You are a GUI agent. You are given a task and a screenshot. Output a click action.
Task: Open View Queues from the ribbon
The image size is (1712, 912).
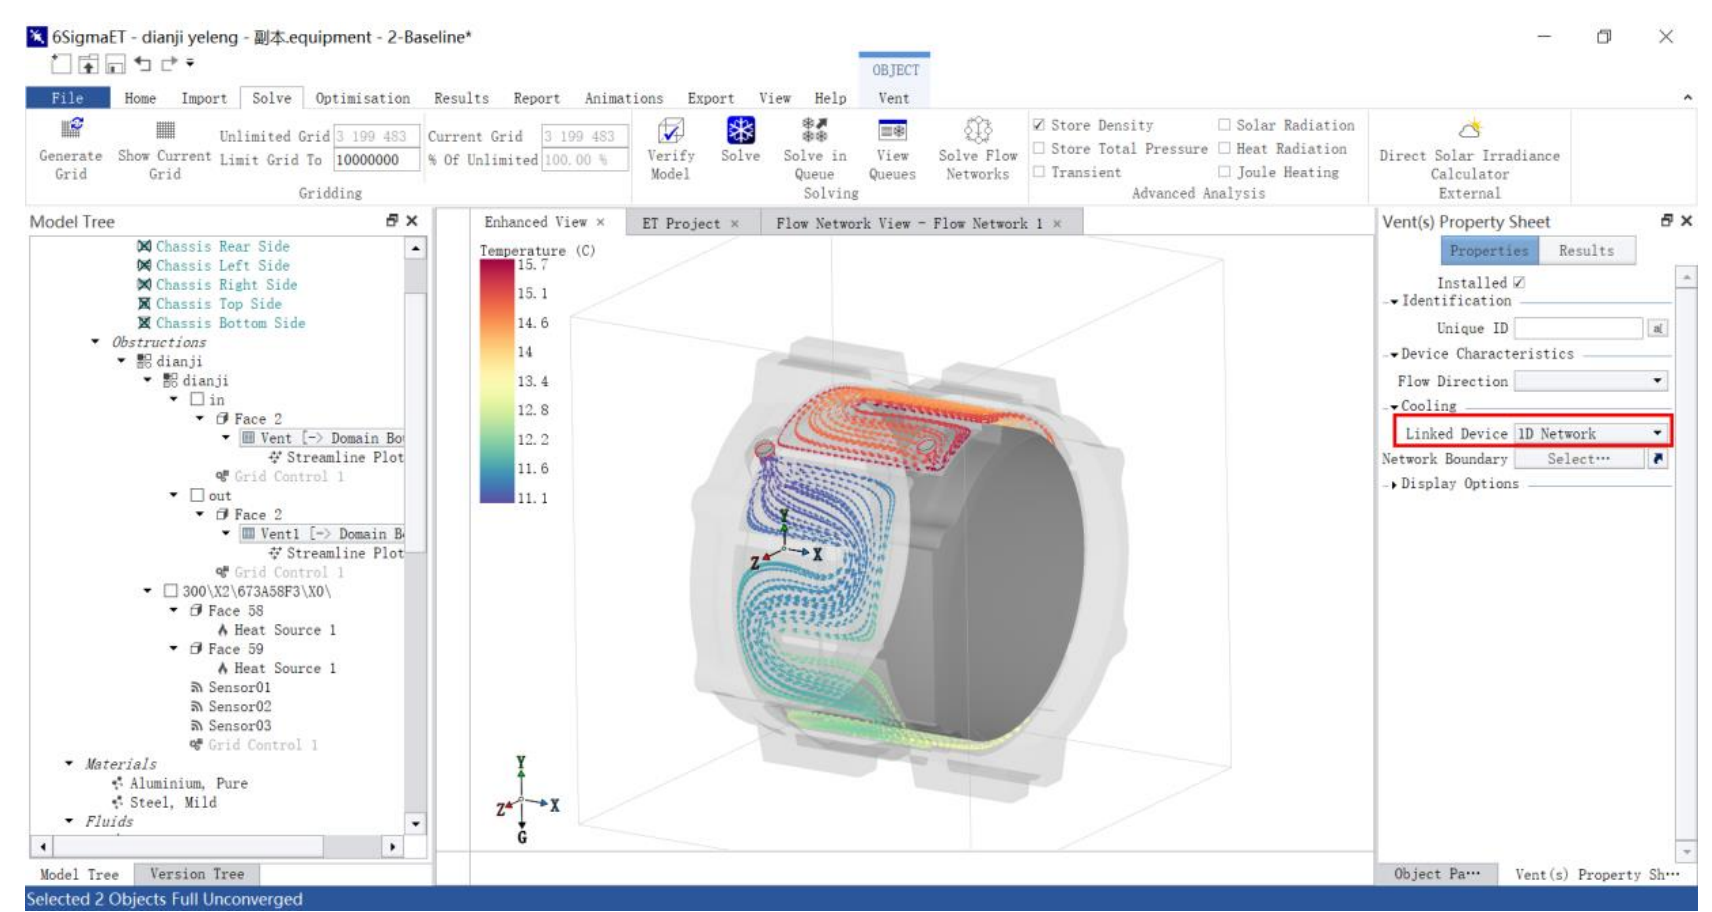(892, 131)
